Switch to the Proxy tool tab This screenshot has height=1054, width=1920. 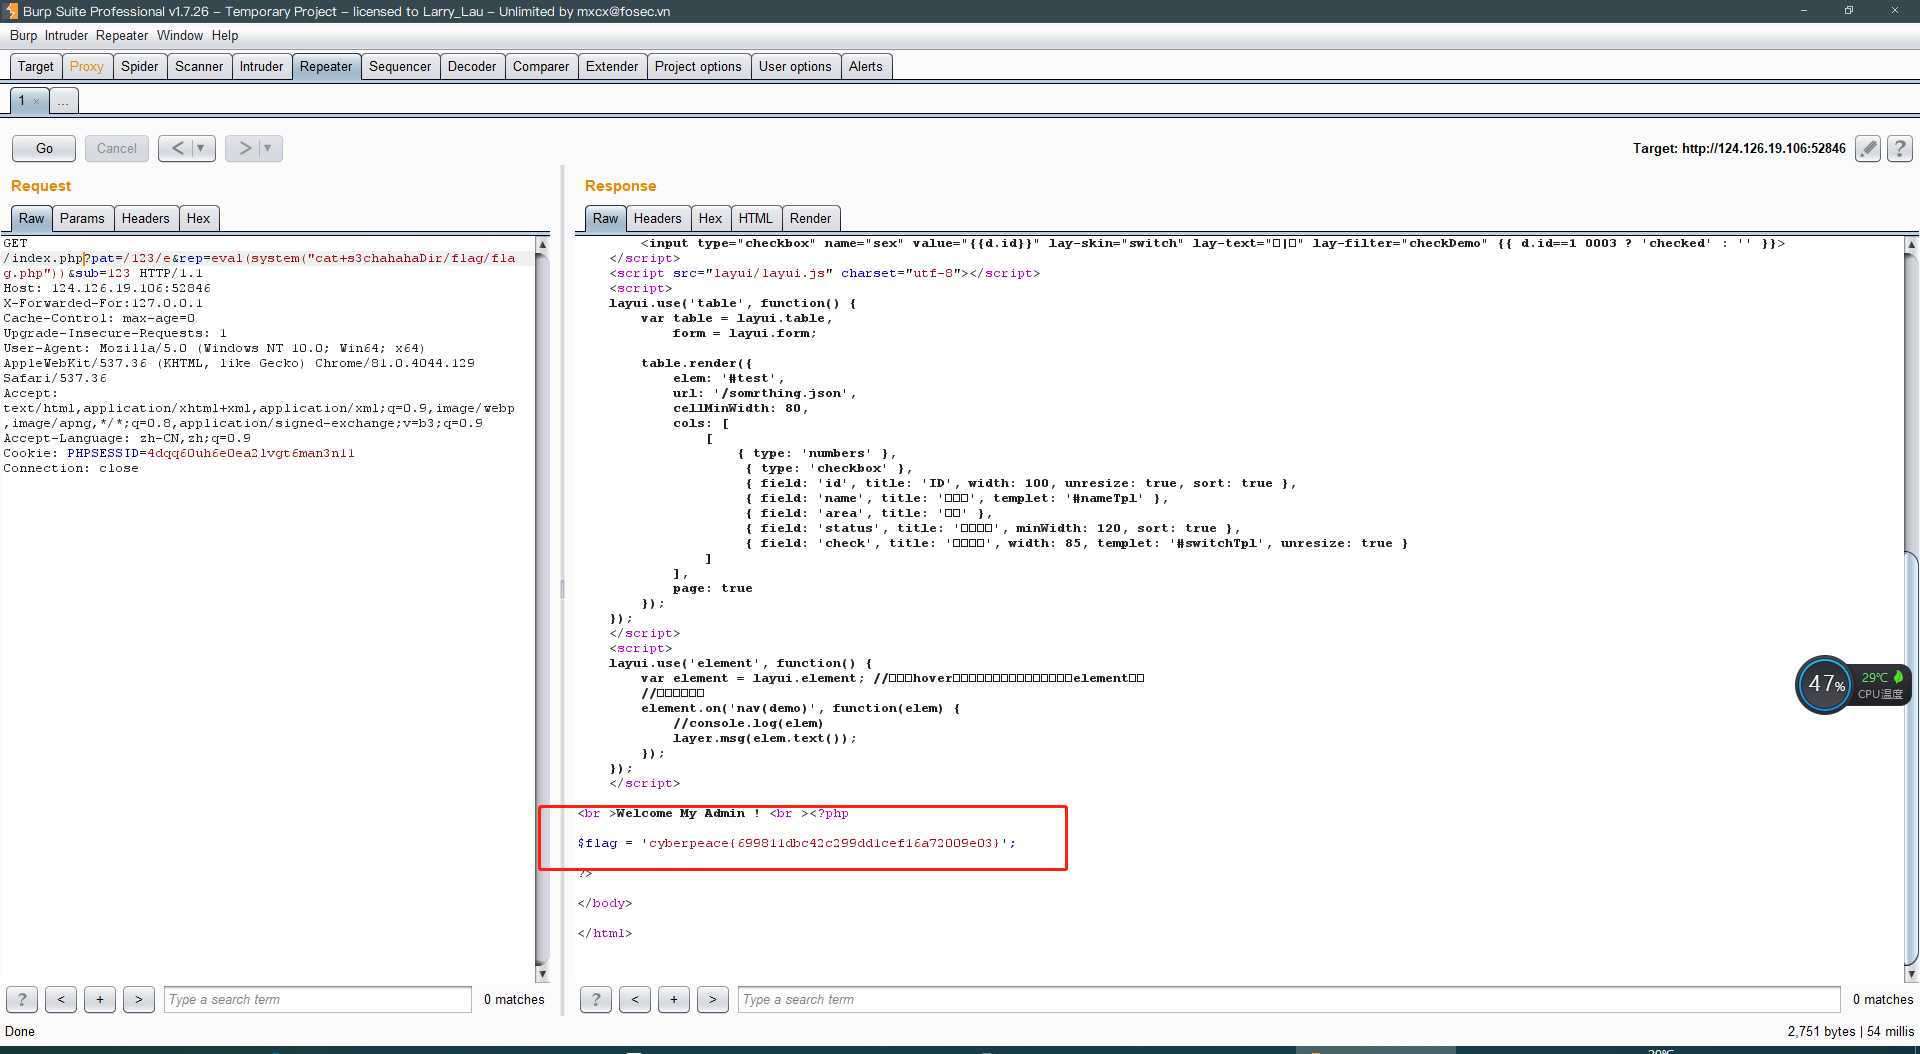[87, 66]
